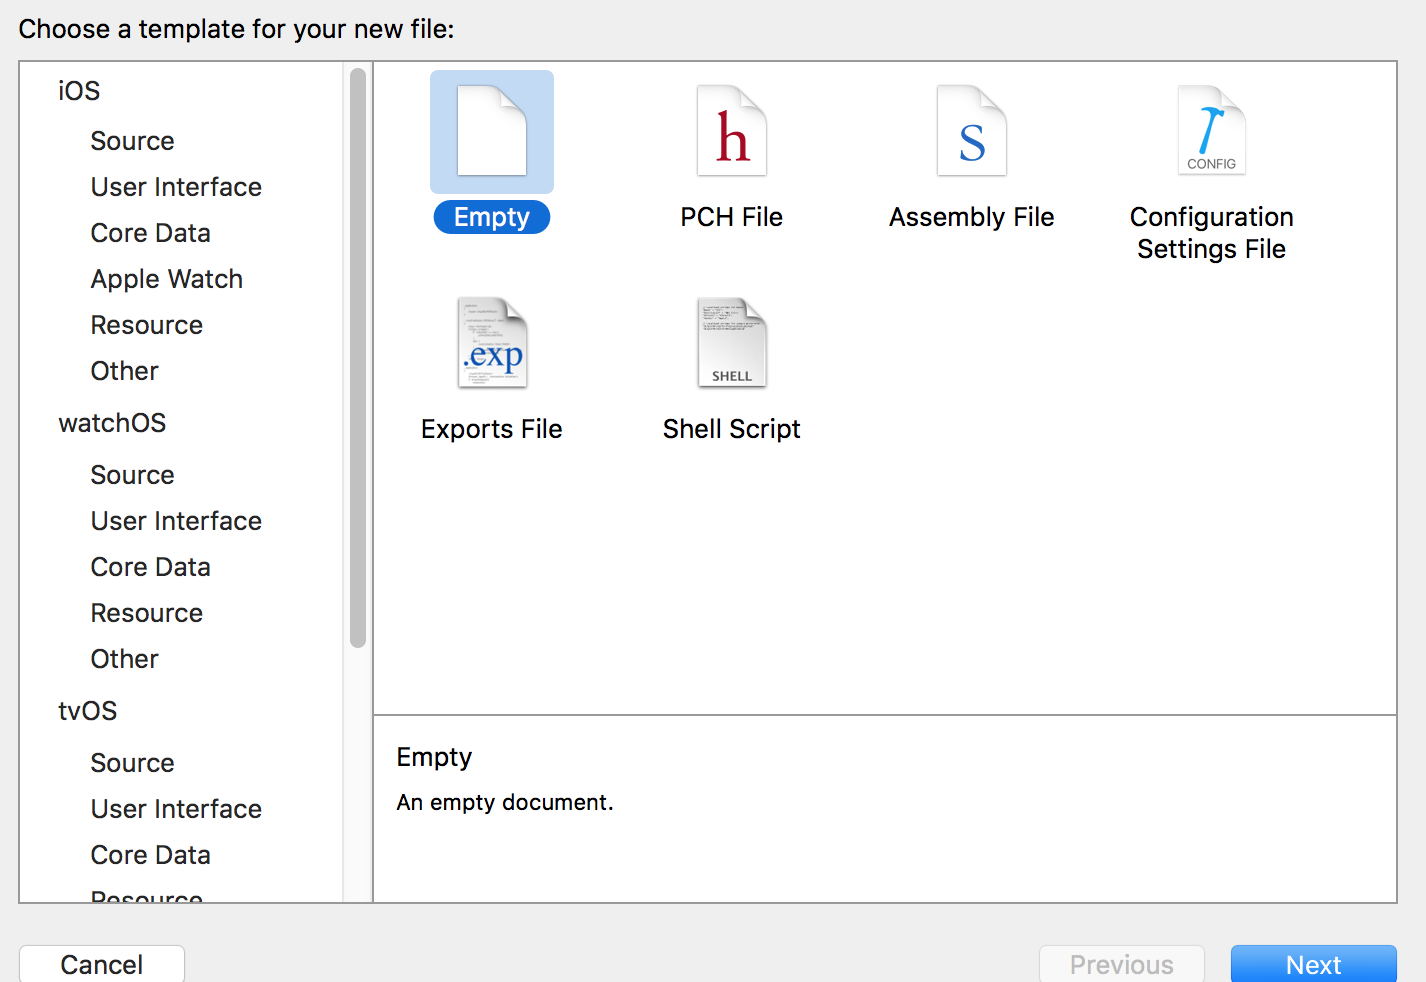Click the category list scrollbar
Viewport: 1426px width, 982px height.
(x=358, y=357)
